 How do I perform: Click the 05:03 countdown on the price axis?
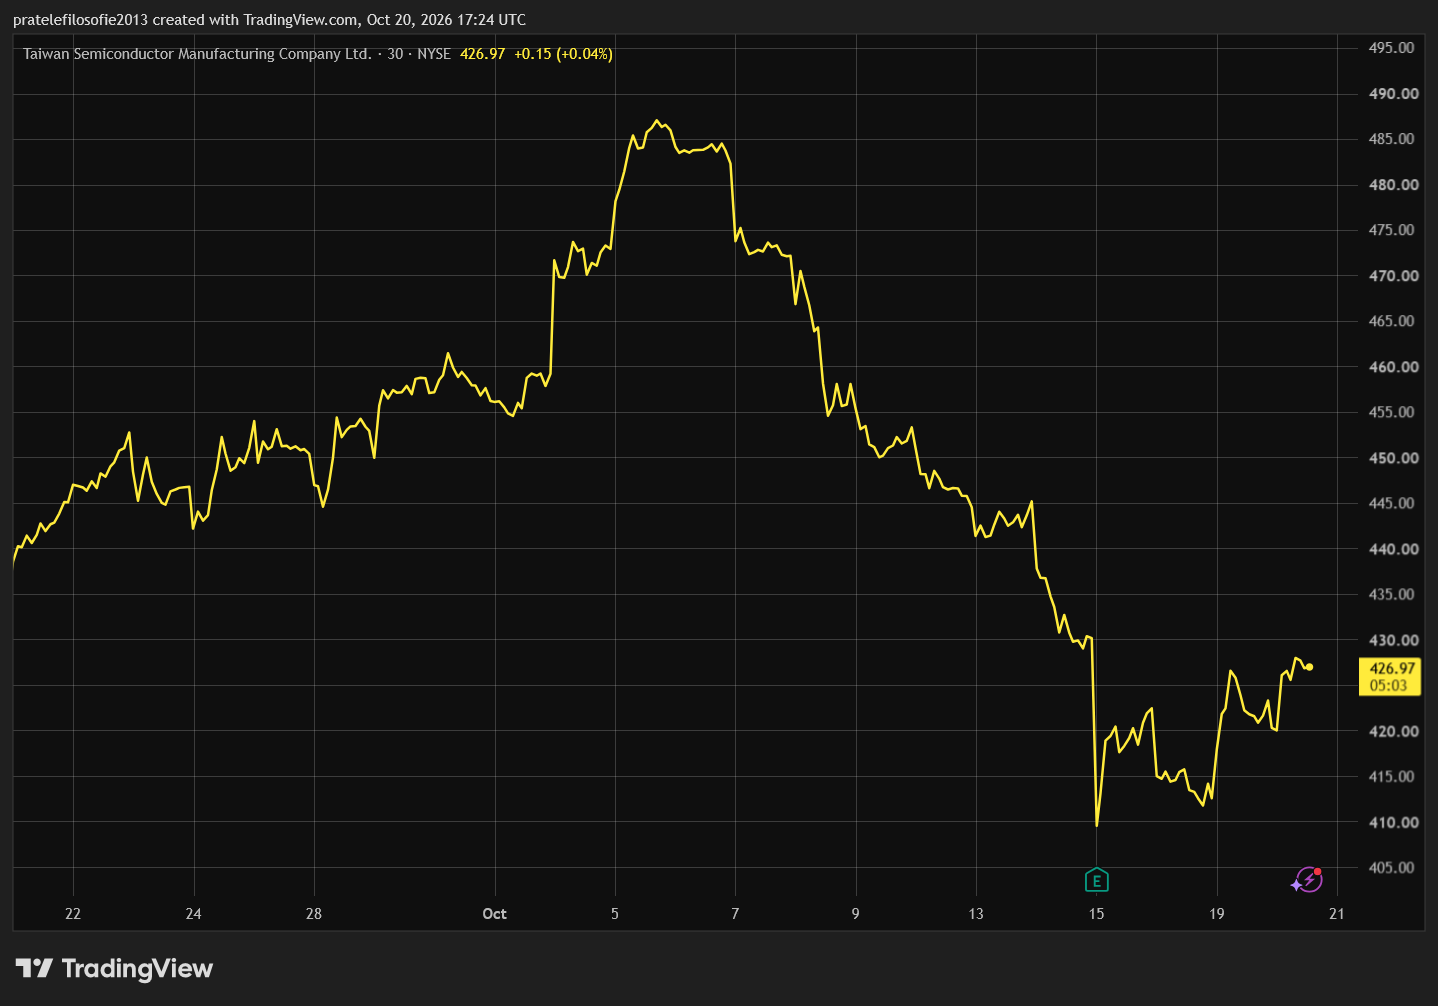point(1388,685)
